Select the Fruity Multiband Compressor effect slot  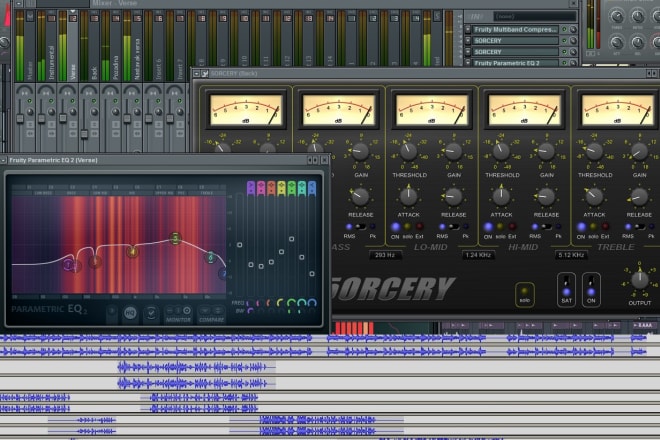[x=516, y=29]
